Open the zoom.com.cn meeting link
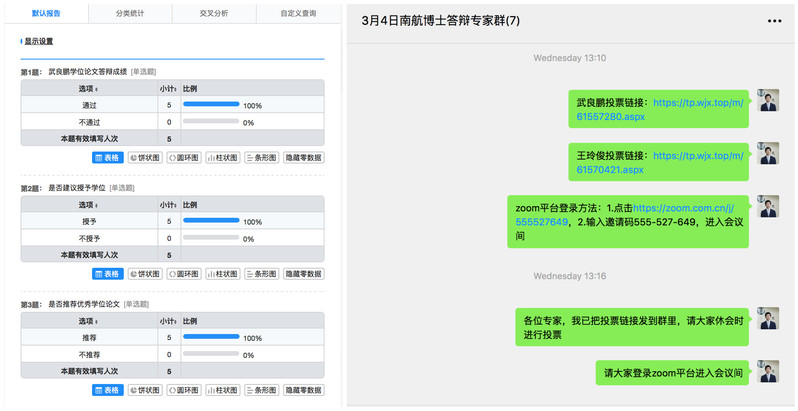The image size is (798, 411). (x=688, y=207)
